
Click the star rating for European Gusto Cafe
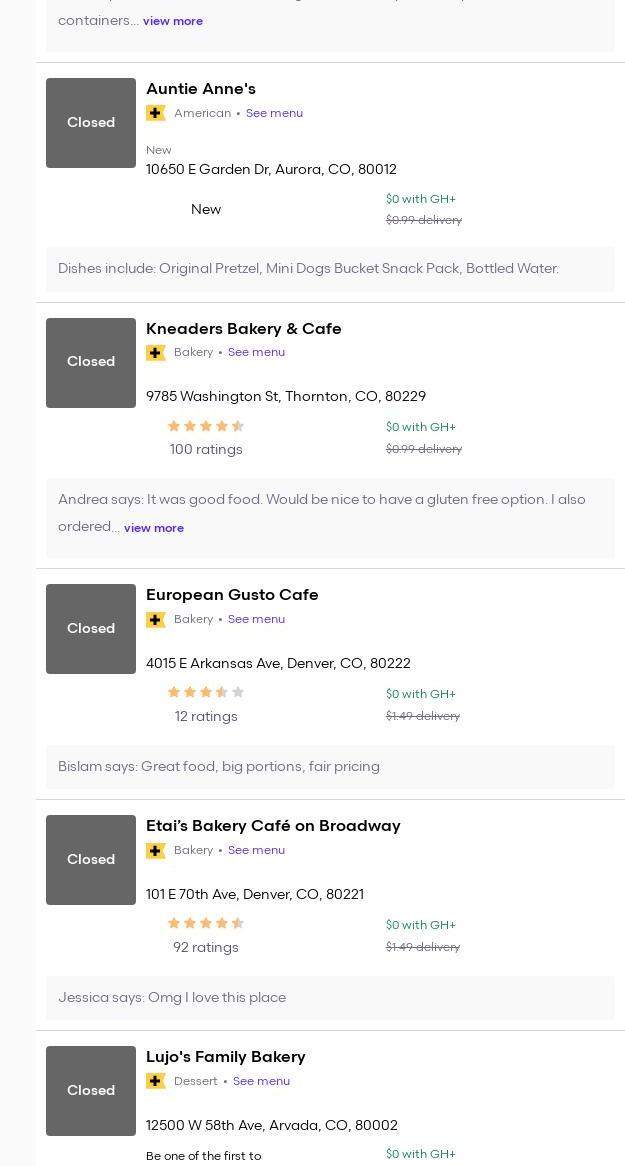pos(206,692)
